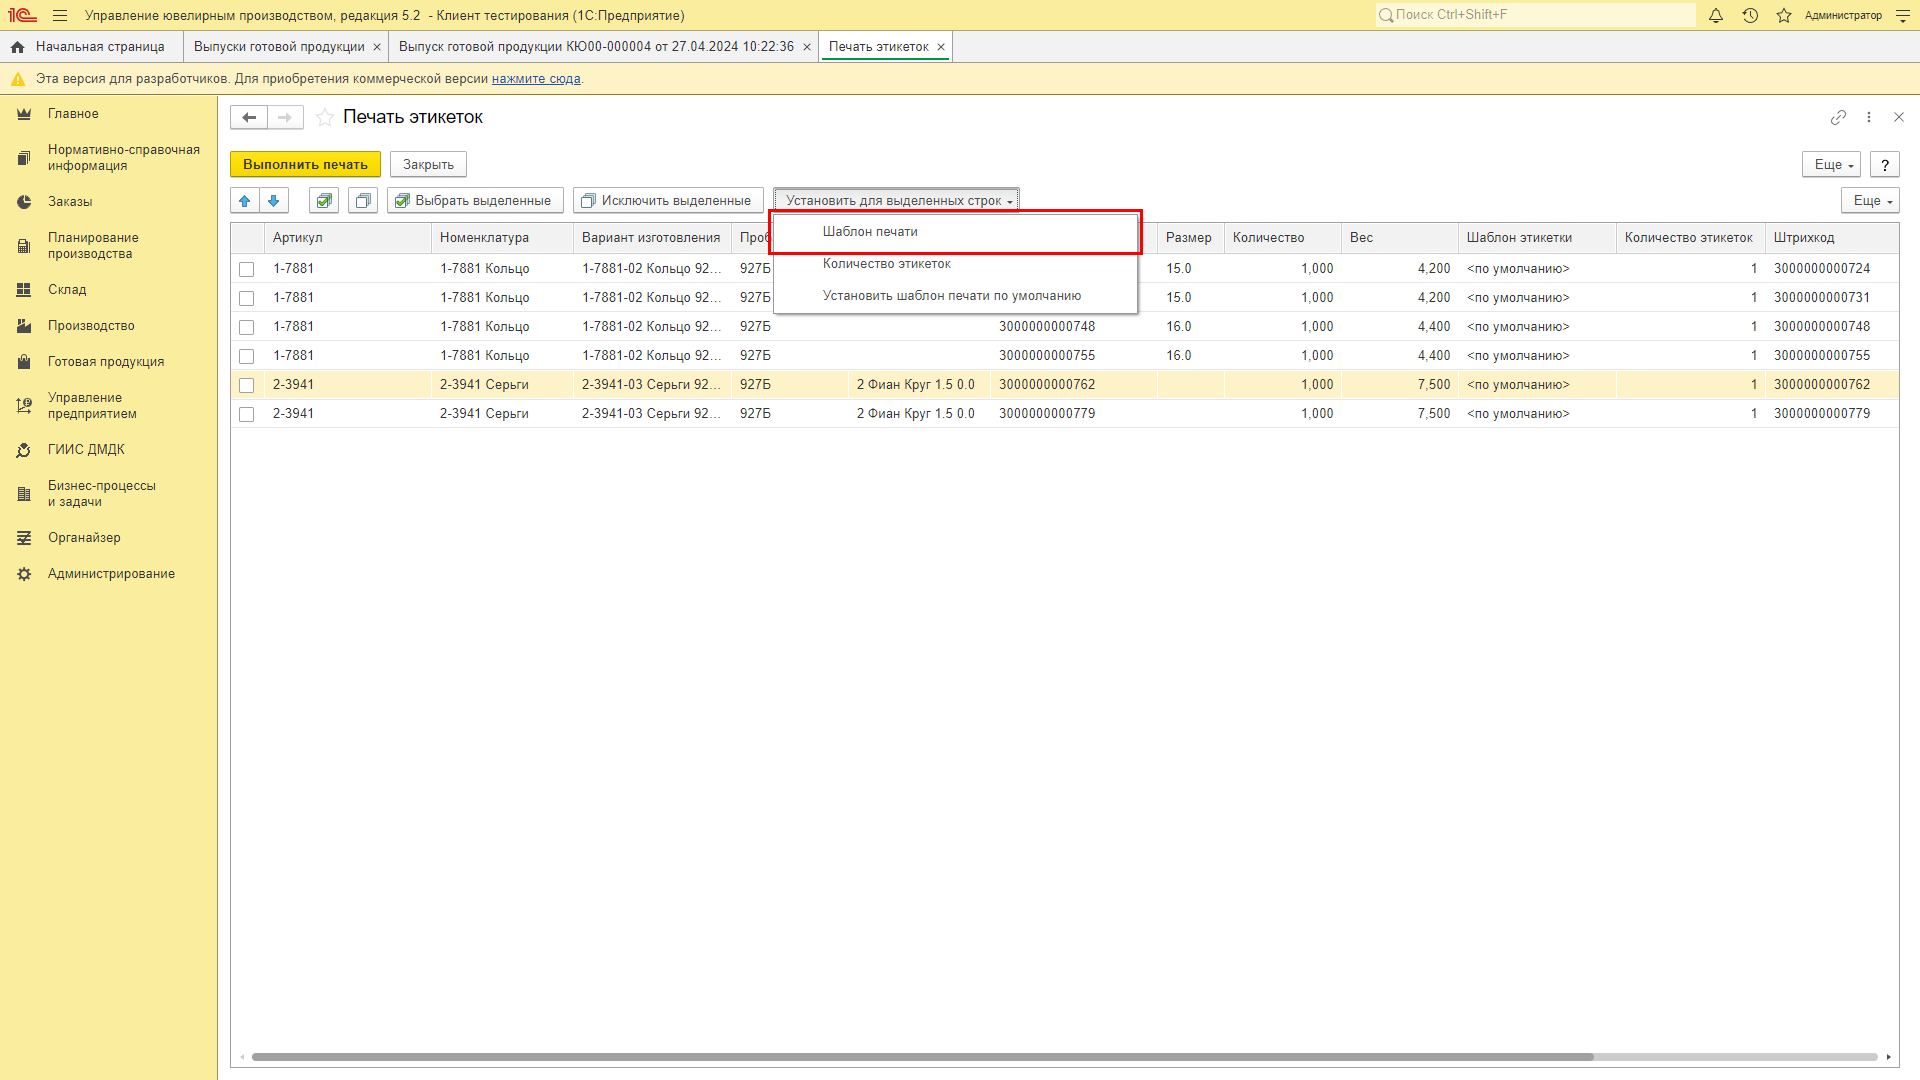Open the Органайзер section icon

[x=24, y=538]
